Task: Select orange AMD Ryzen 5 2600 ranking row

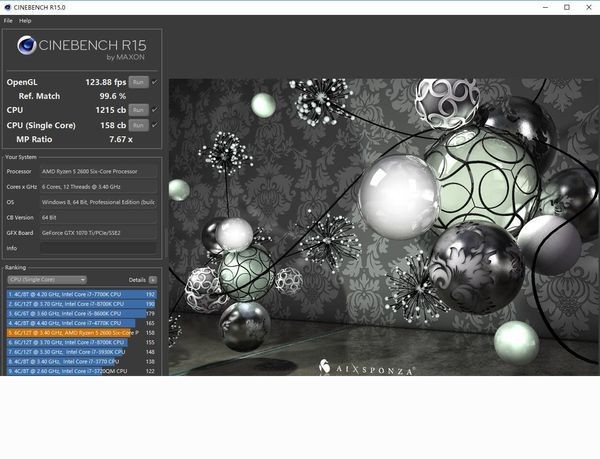Action: click(x=82, y=333)
